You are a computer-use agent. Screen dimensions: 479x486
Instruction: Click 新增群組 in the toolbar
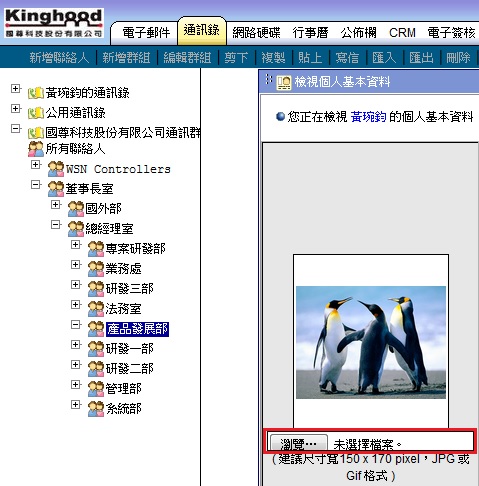pyautogui.click(x=126, y=58)
